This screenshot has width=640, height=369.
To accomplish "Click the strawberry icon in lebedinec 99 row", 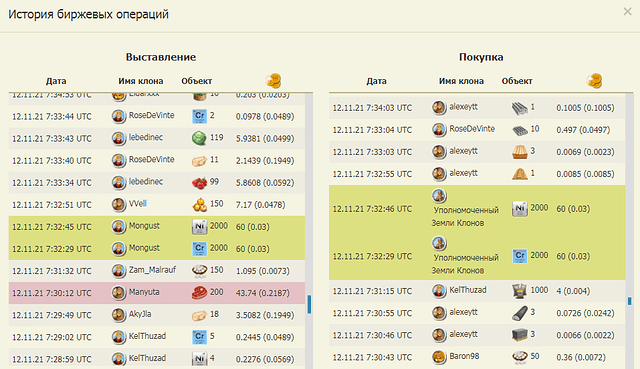I will point(199,183).
